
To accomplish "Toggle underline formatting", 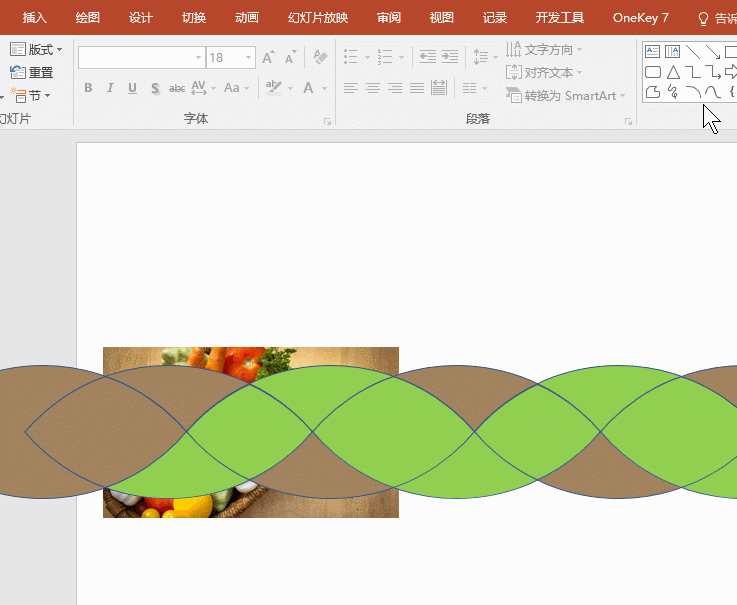I will (132, 88).
